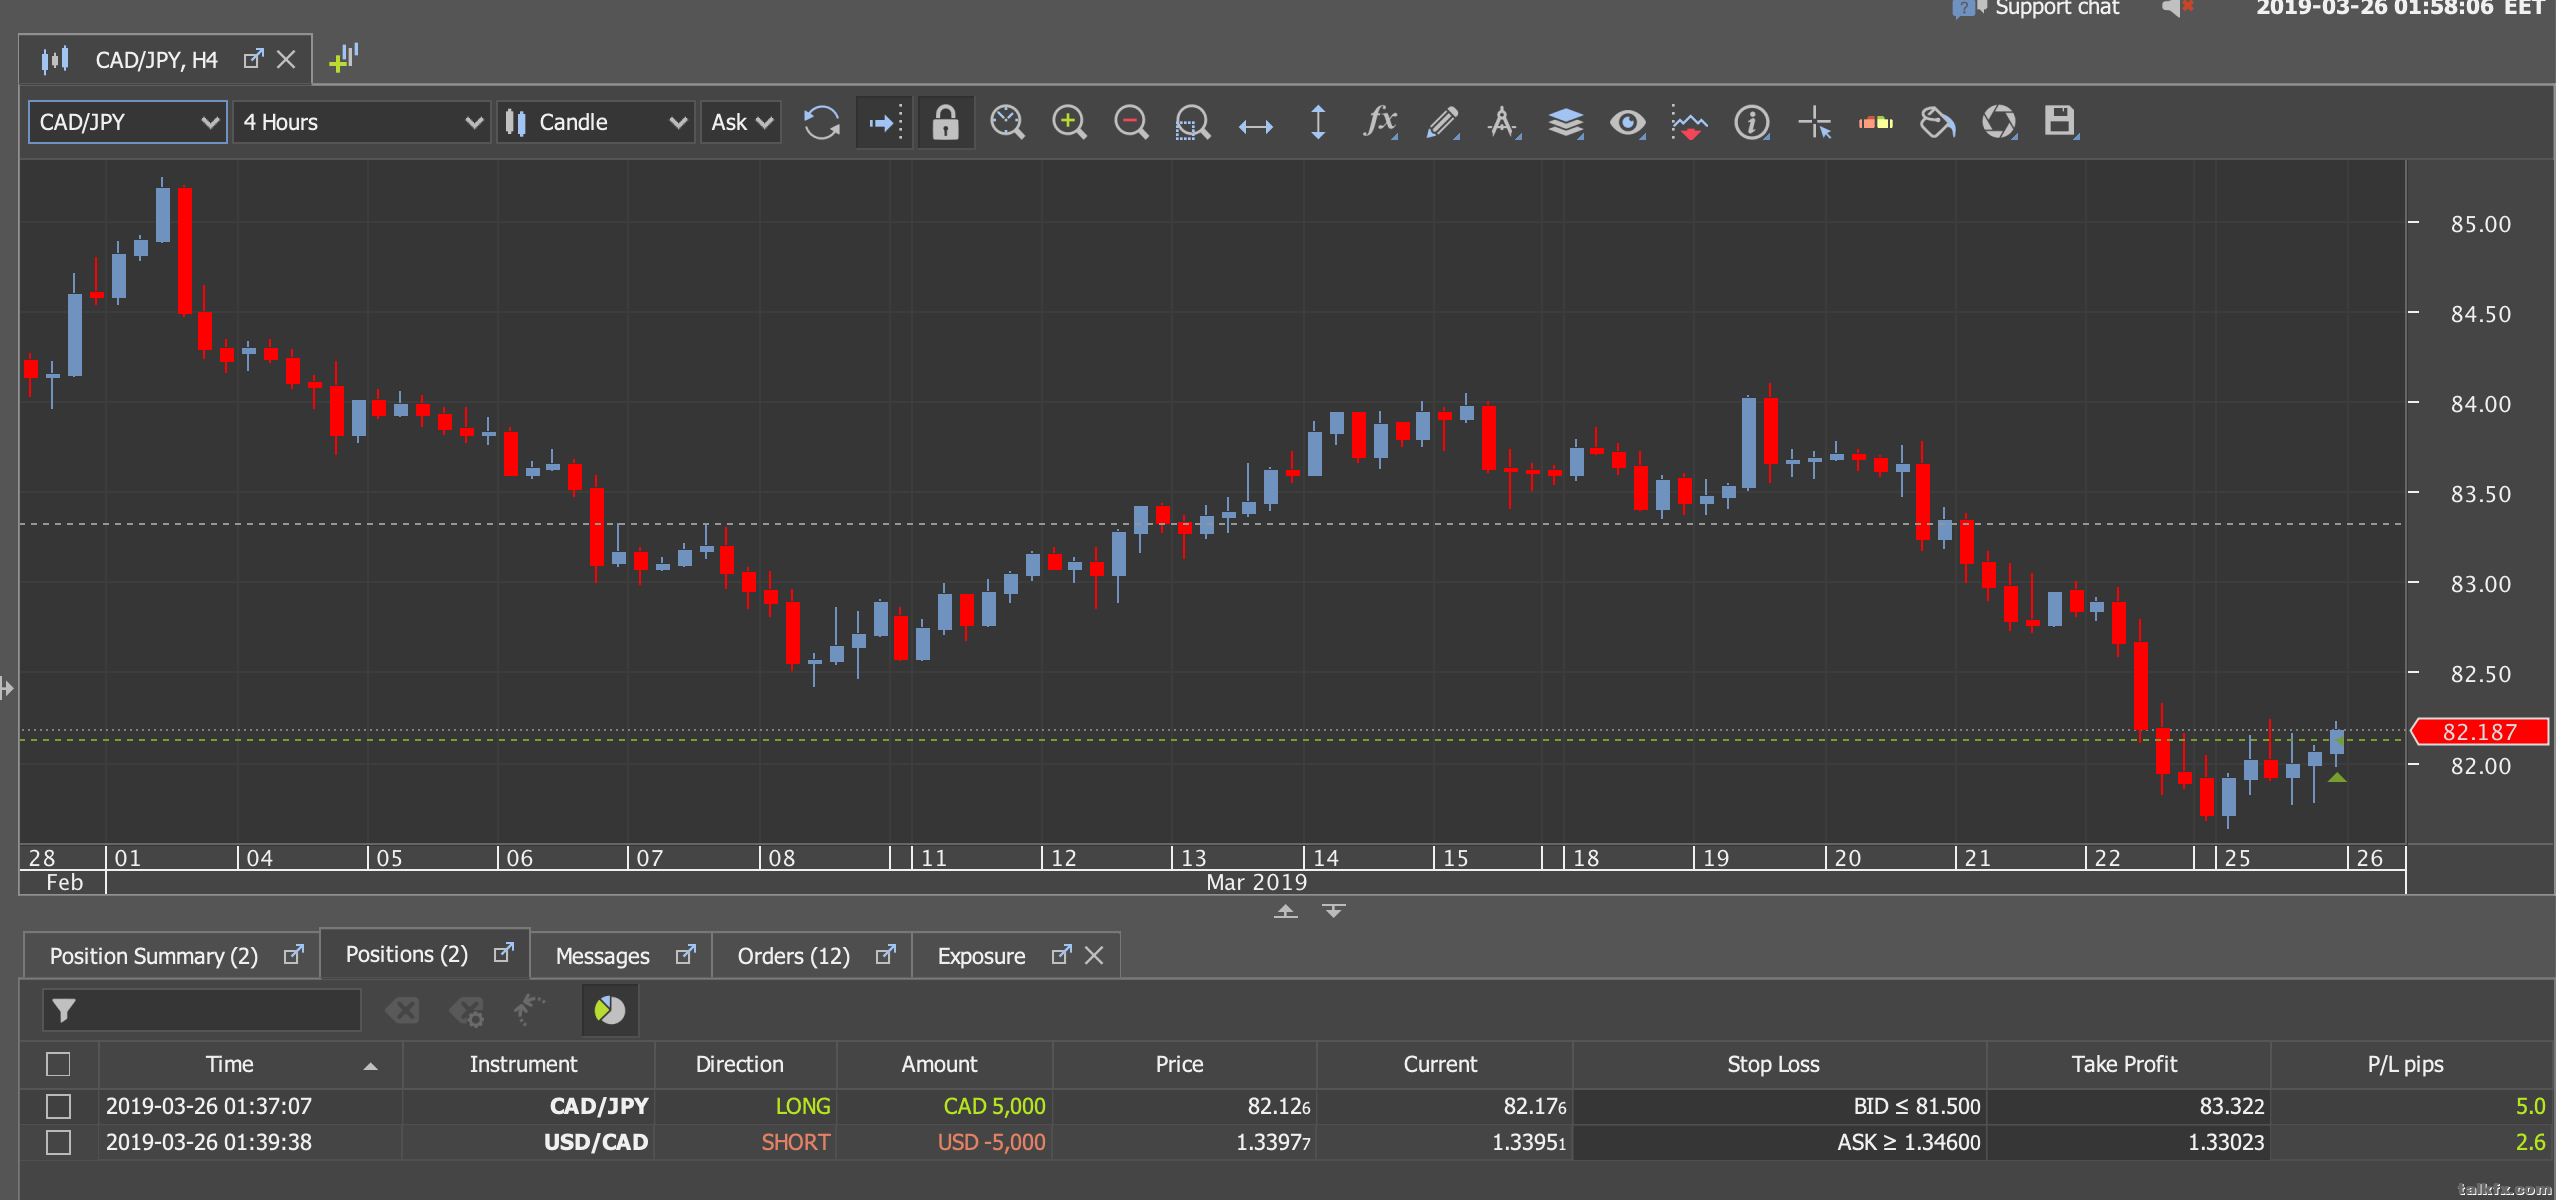
Task: Click the reload chart data icon
Action: click(x=822, y=123)
